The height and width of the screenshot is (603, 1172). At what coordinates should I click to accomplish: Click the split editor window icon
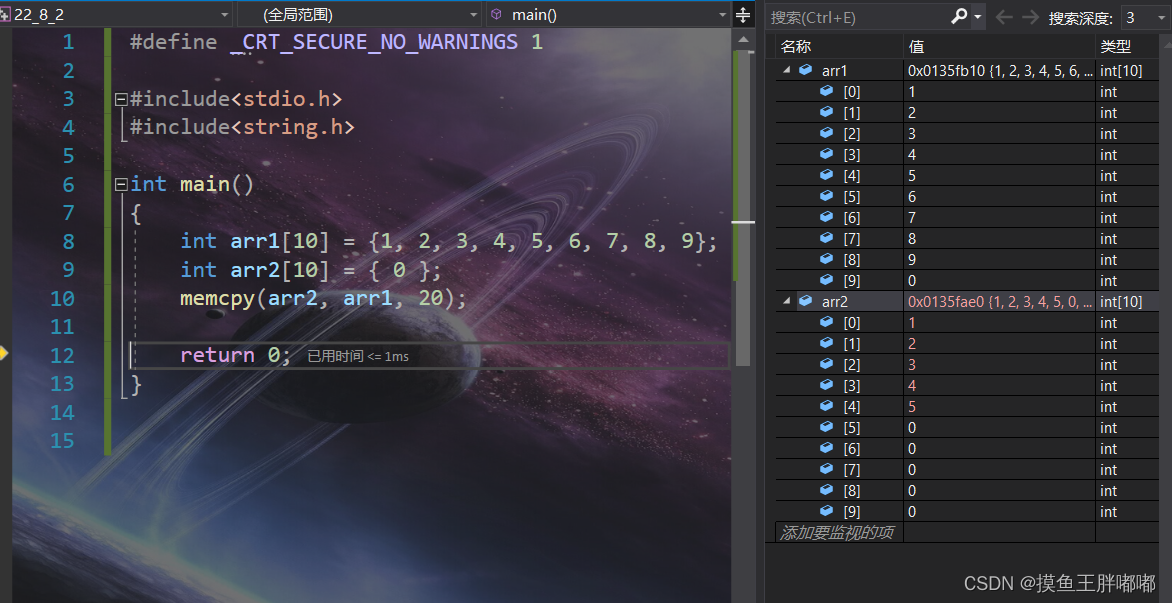pyautogui.click(x=743, y=15)
